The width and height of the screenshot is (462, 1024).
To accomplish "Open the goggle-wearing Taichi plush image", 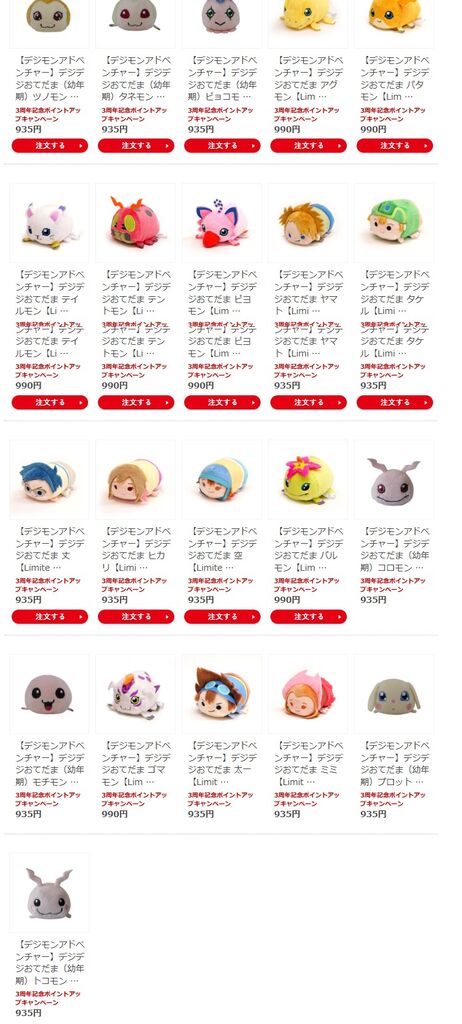I will (x=222, y=694).
